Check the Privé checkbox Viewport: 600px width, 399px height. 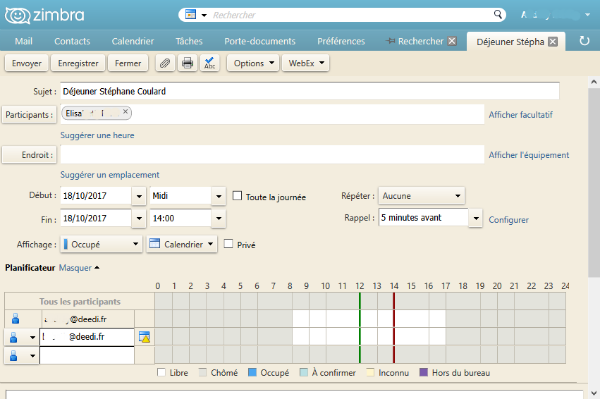[x=228, y=244]
